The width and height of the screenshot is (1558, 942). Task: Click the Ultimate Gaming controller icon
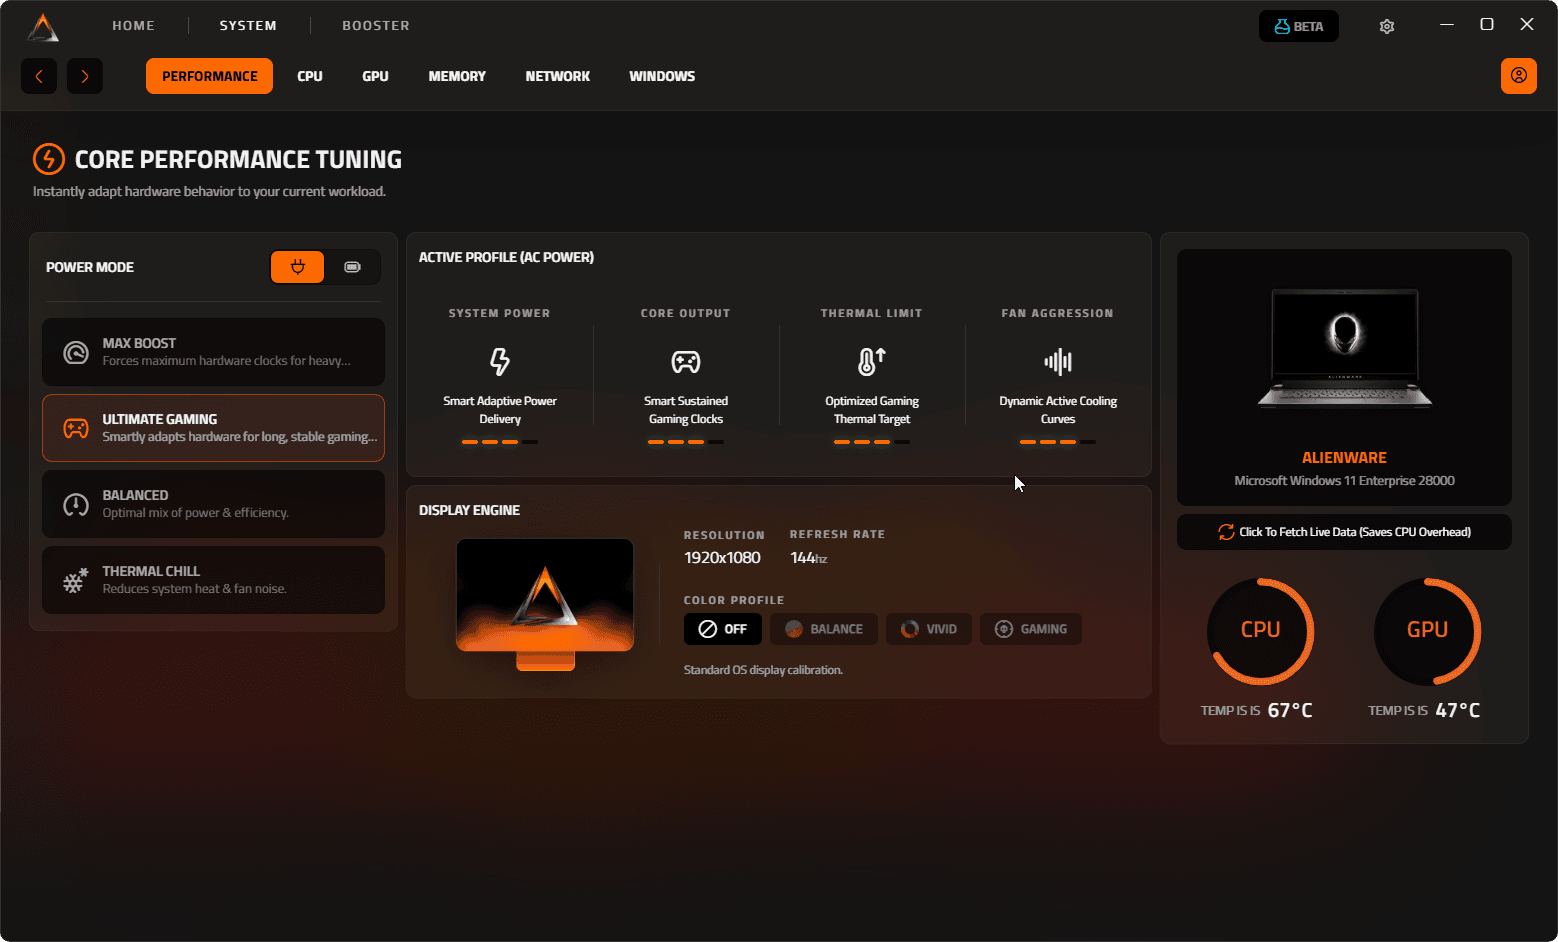76,428
